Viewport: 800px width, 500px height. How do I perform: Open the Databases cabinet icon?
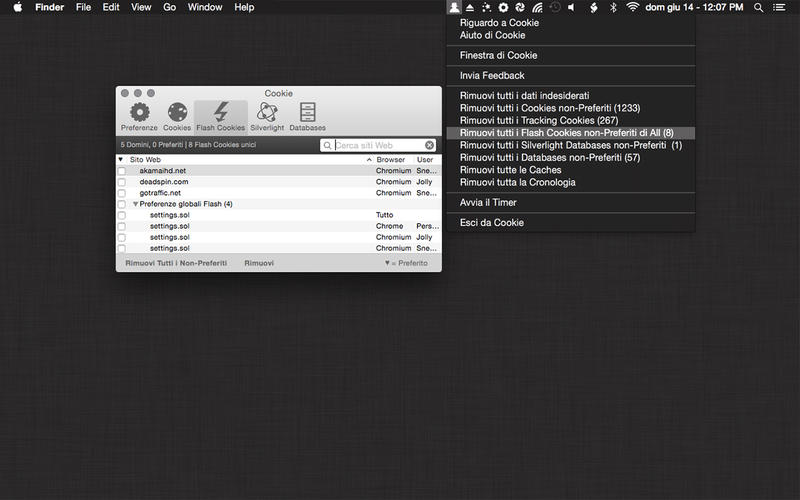pyautogui.click(x=307, y=112)
